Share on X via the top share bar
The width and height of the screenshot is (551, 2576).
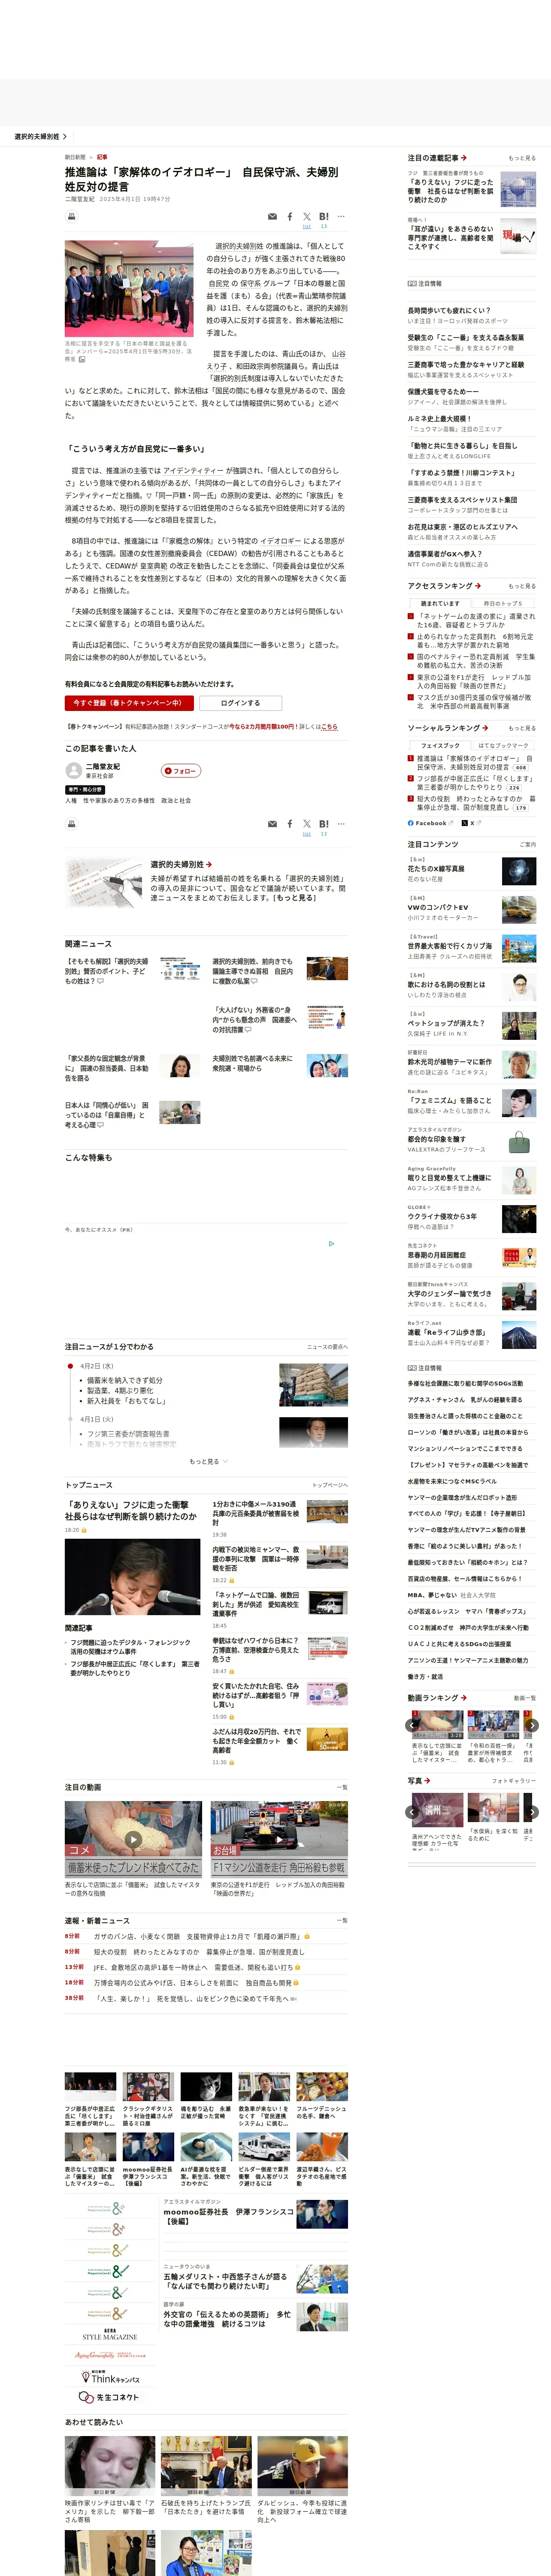[x=307, y=216]
